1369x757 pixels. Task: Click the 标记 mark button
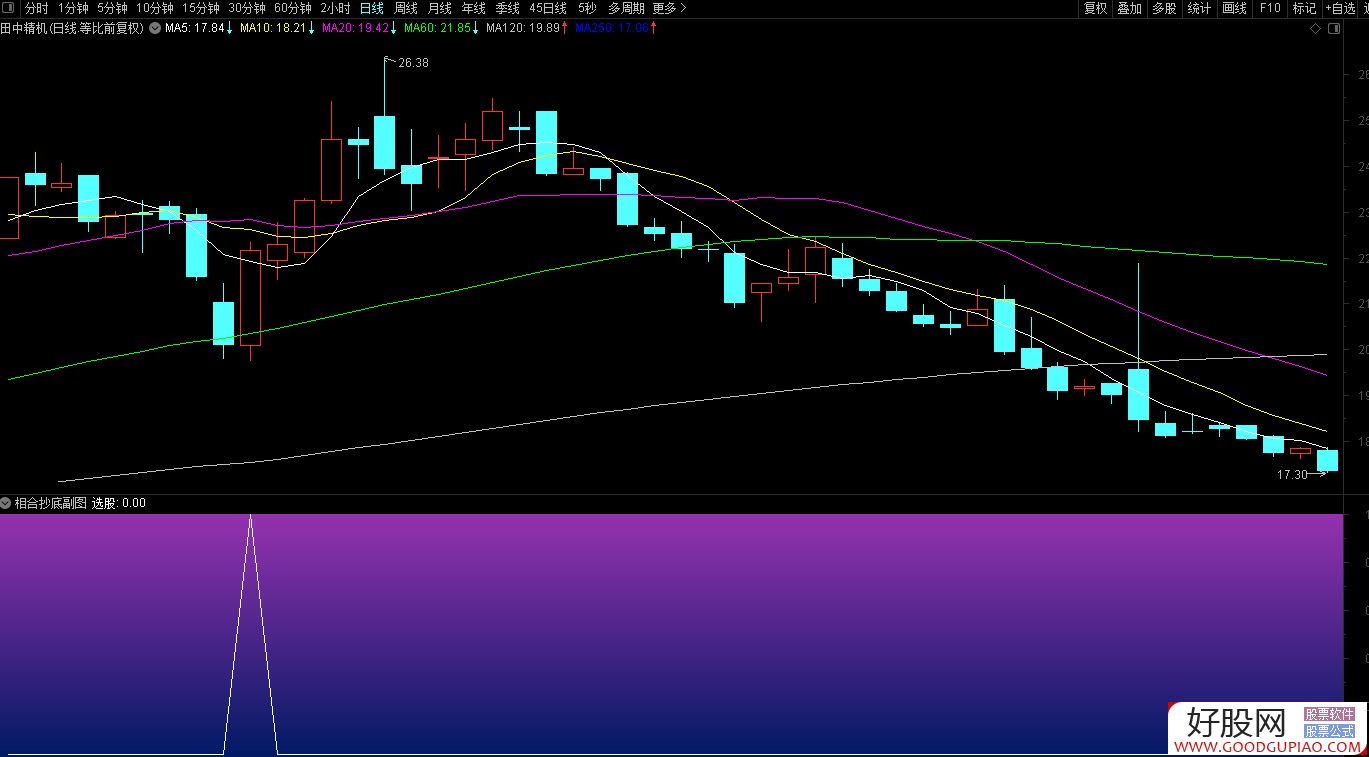(x=1304, y=8)
